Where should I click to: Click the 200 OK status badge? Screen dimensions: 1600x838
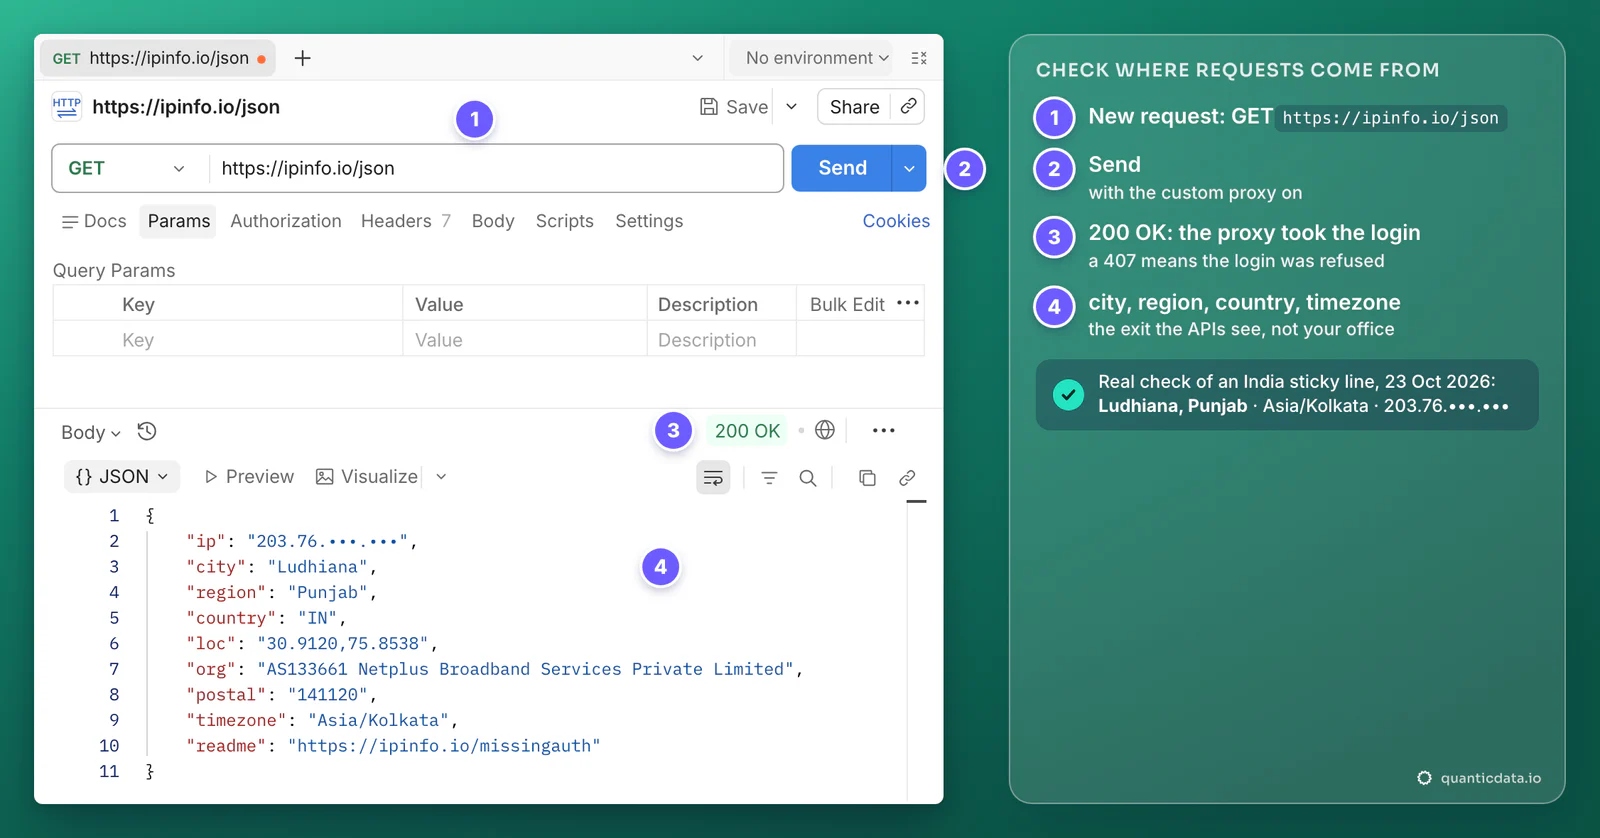(747, 431)
